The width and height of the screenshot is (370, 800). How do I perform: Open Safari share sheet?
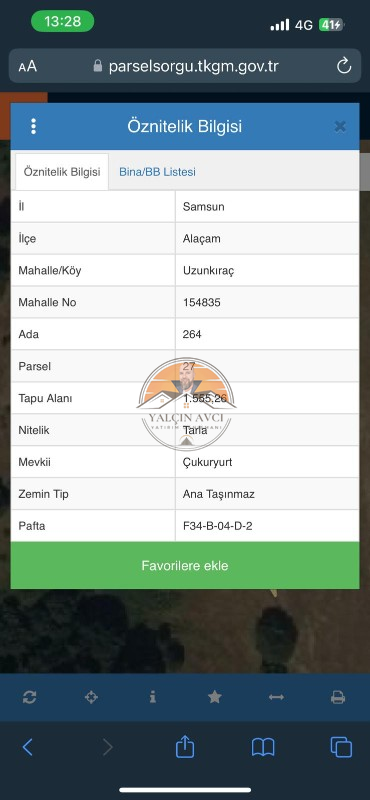[185, 747]
